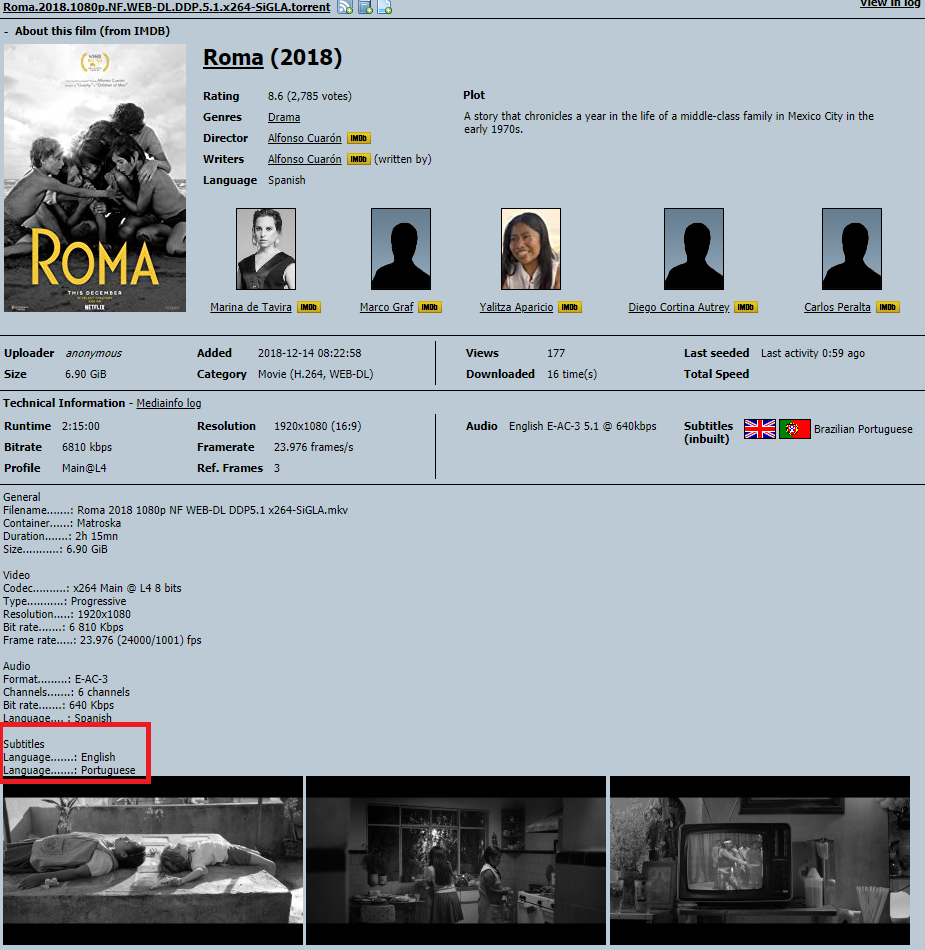925x950 pixels.
Task: Open Marina de Tavira's name link
Action: [x=251, y=307]
